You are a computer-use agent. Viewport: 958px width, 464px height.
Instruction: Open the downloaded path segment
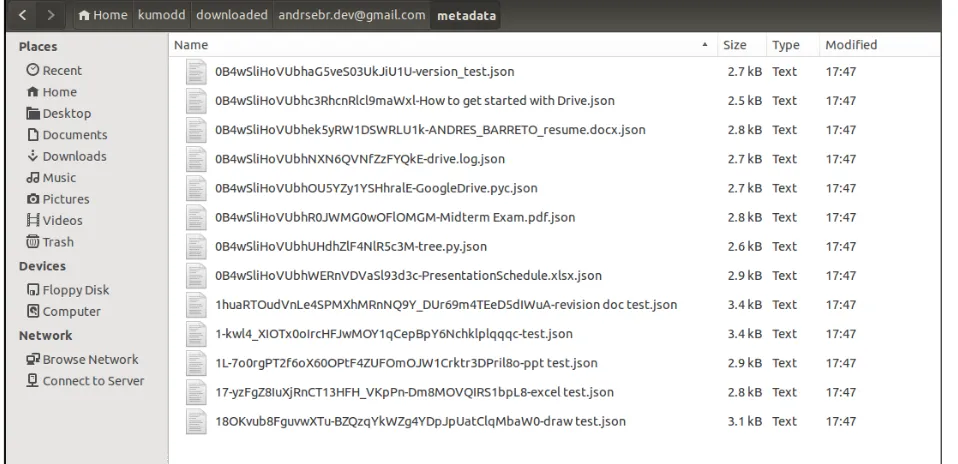click(232, 15)
